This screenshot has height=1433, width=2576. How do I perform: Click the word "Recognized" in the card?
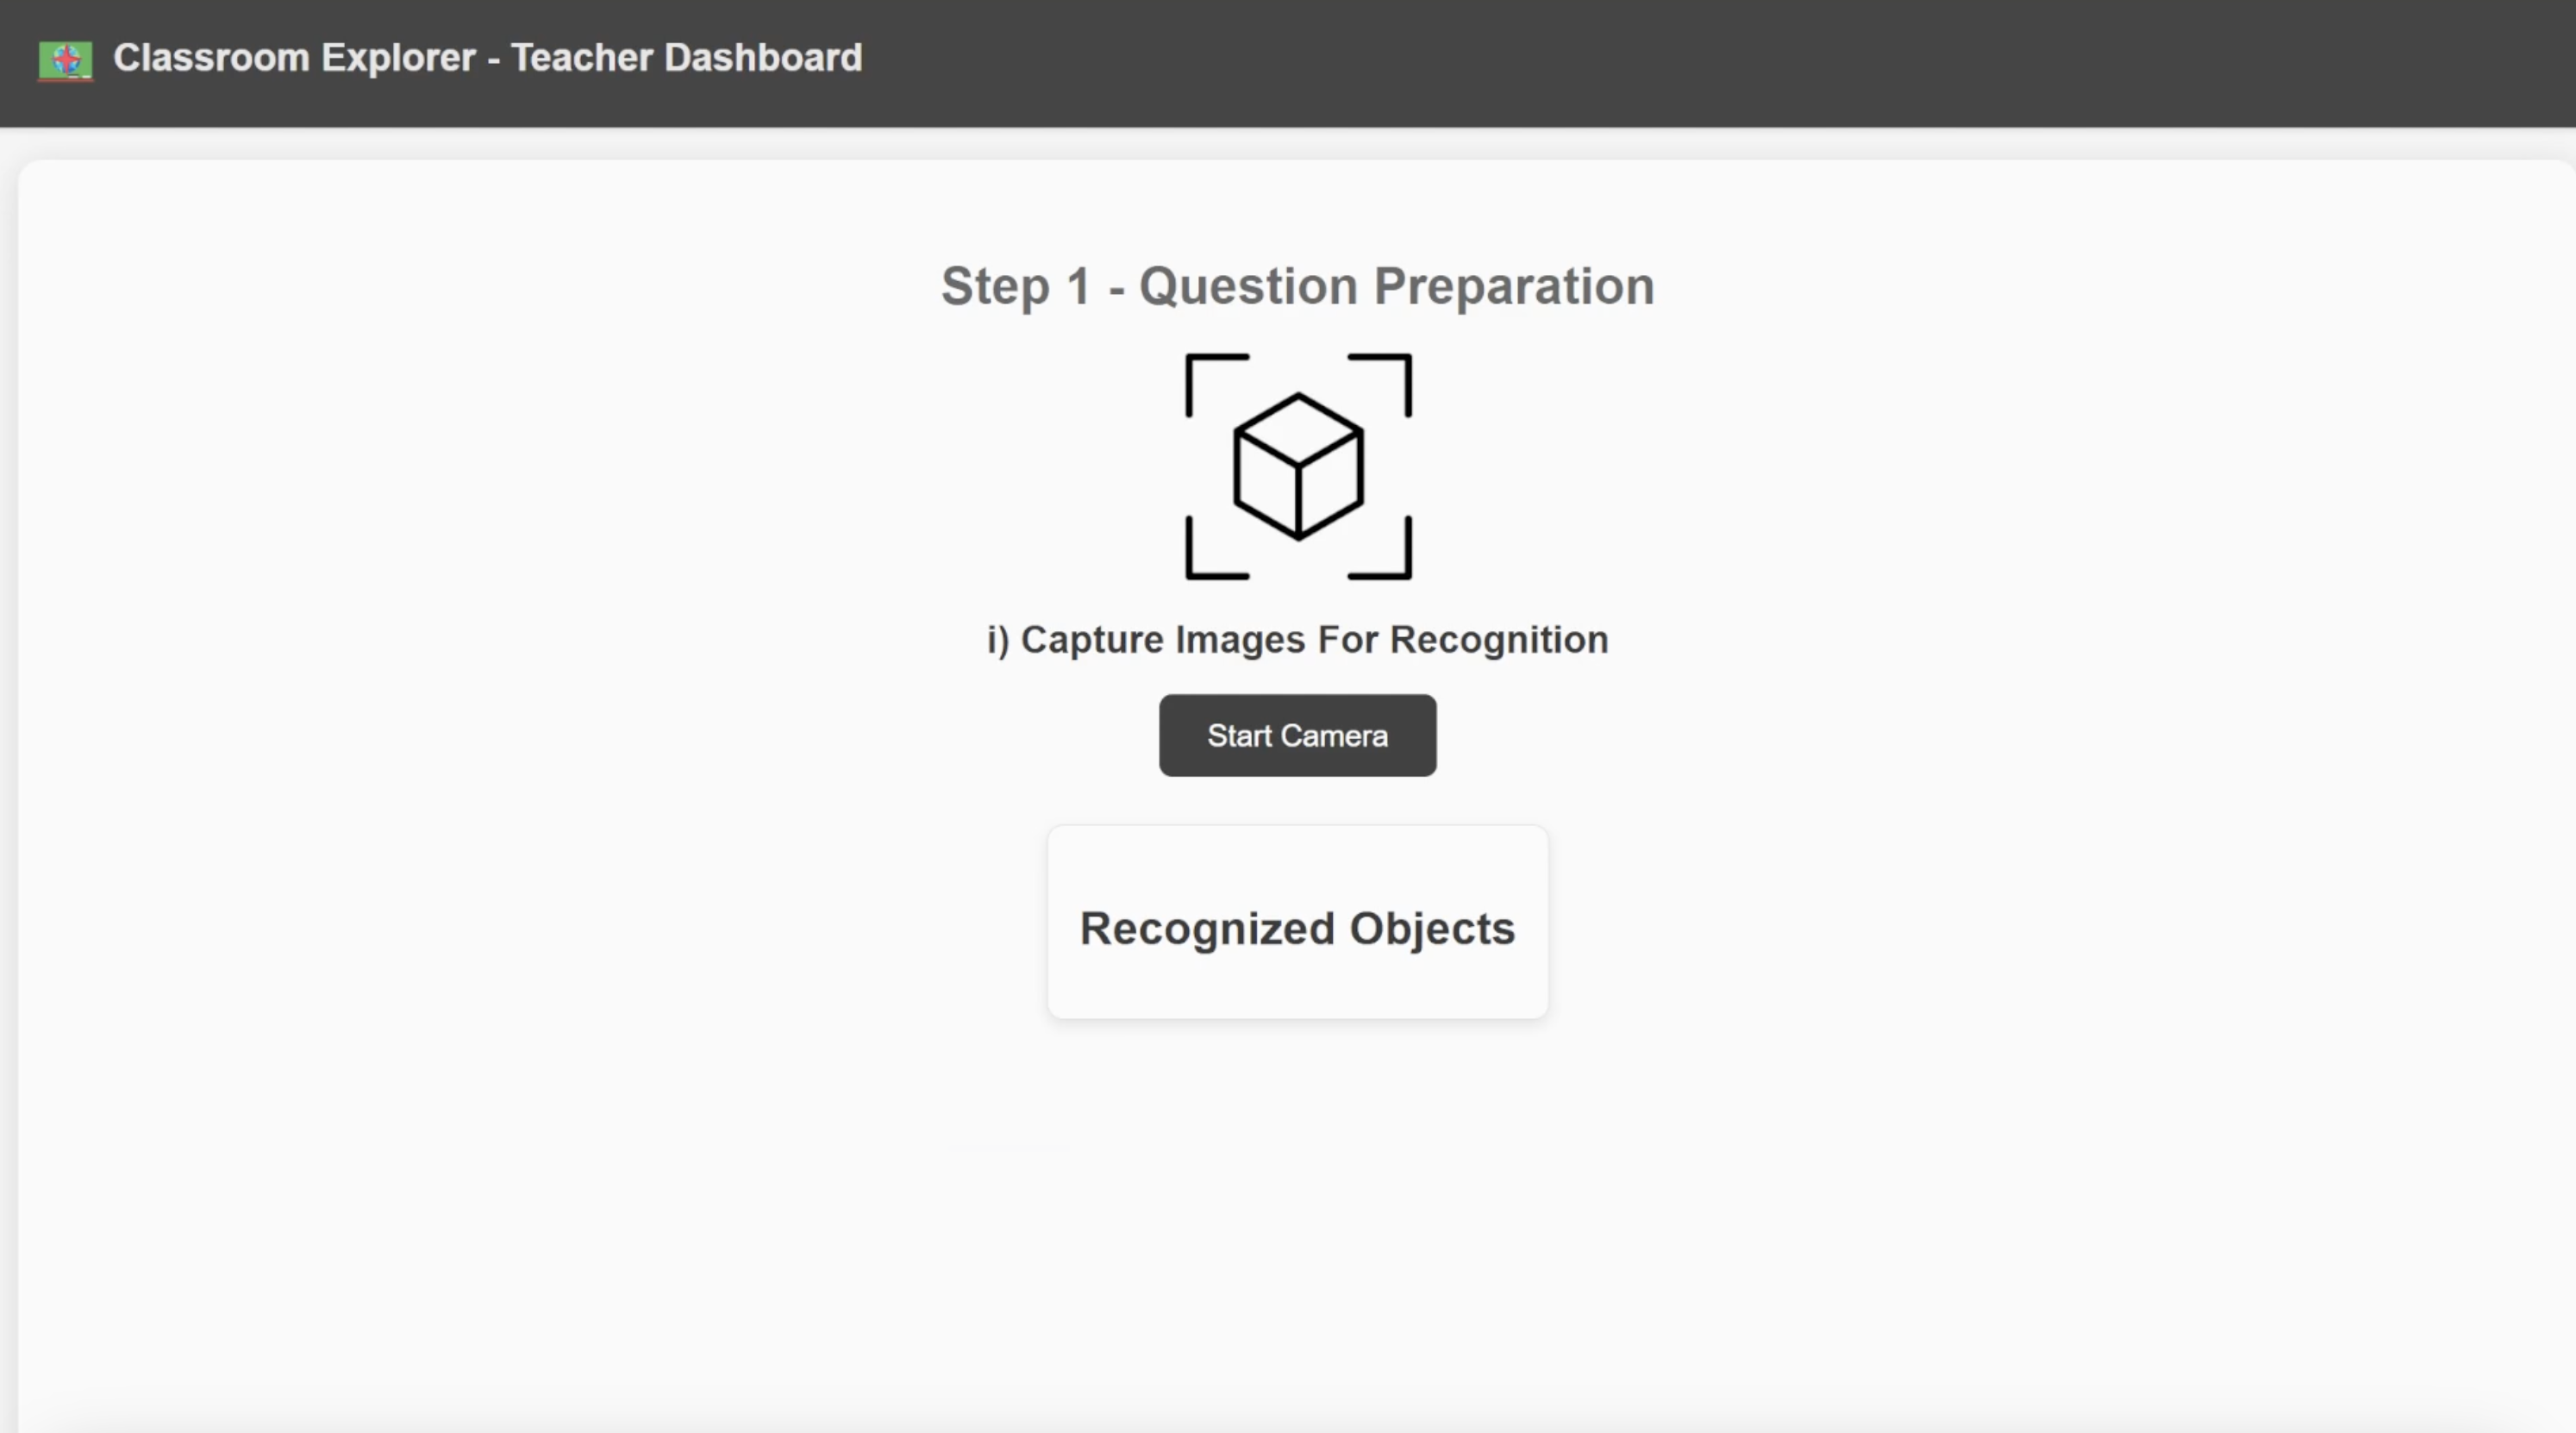point(1207,929)
